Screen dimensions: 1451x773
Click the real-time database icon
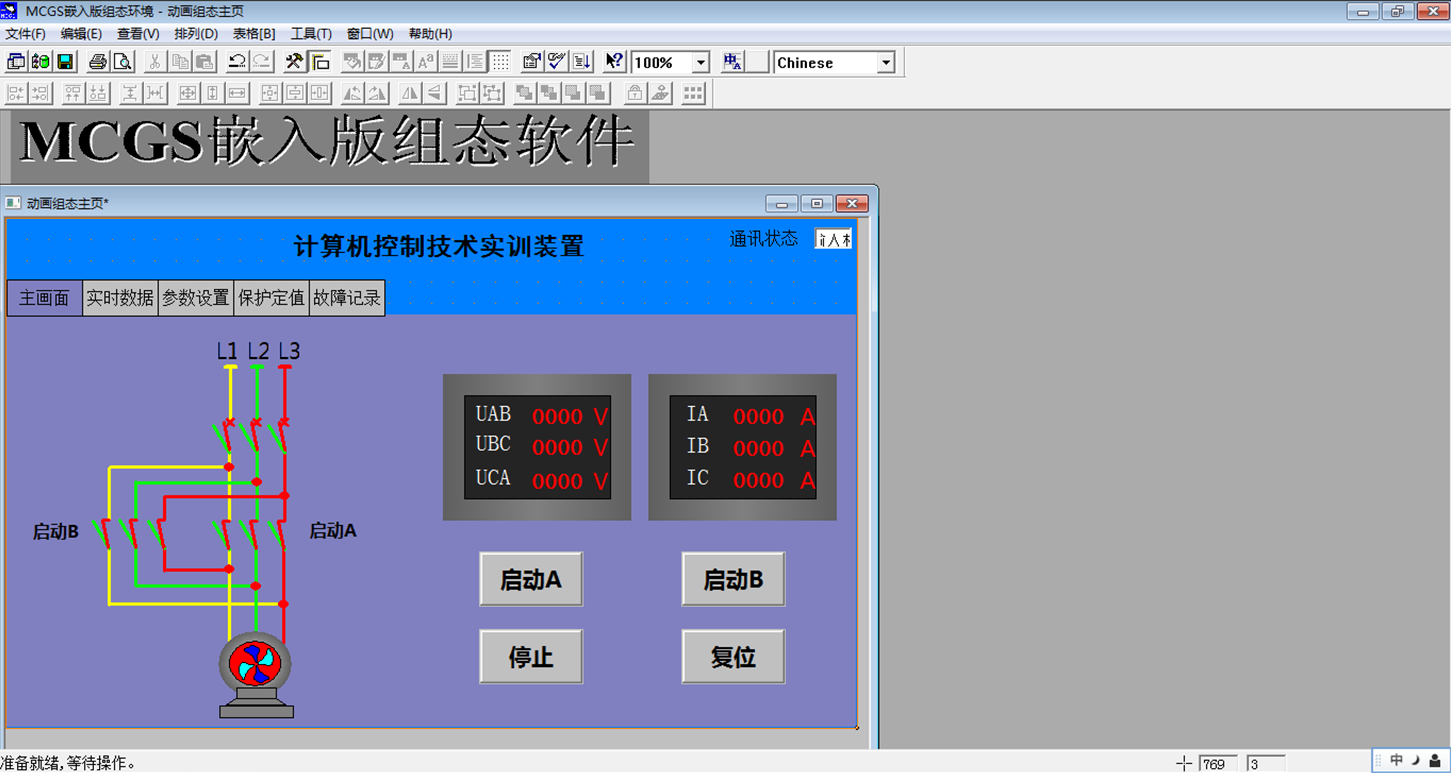[40, 62]
